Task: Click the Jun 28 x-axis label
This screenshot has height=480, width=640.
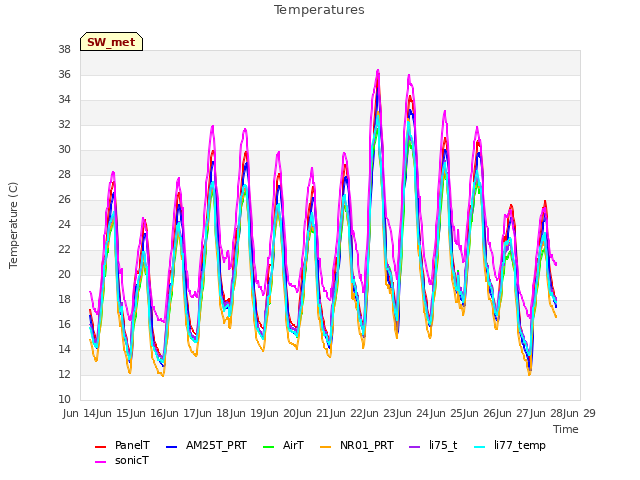Action: pyautogui.click(x=547, y=413)
